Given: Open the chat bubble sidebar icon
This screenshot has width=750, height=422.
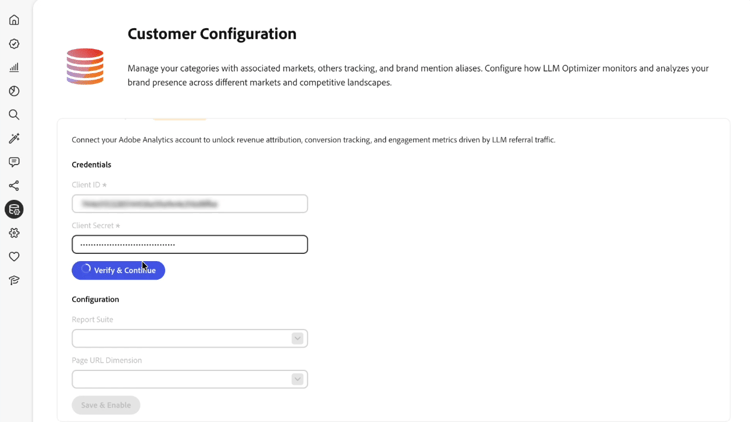Looking at the screenshot, I should pos(14,162).
